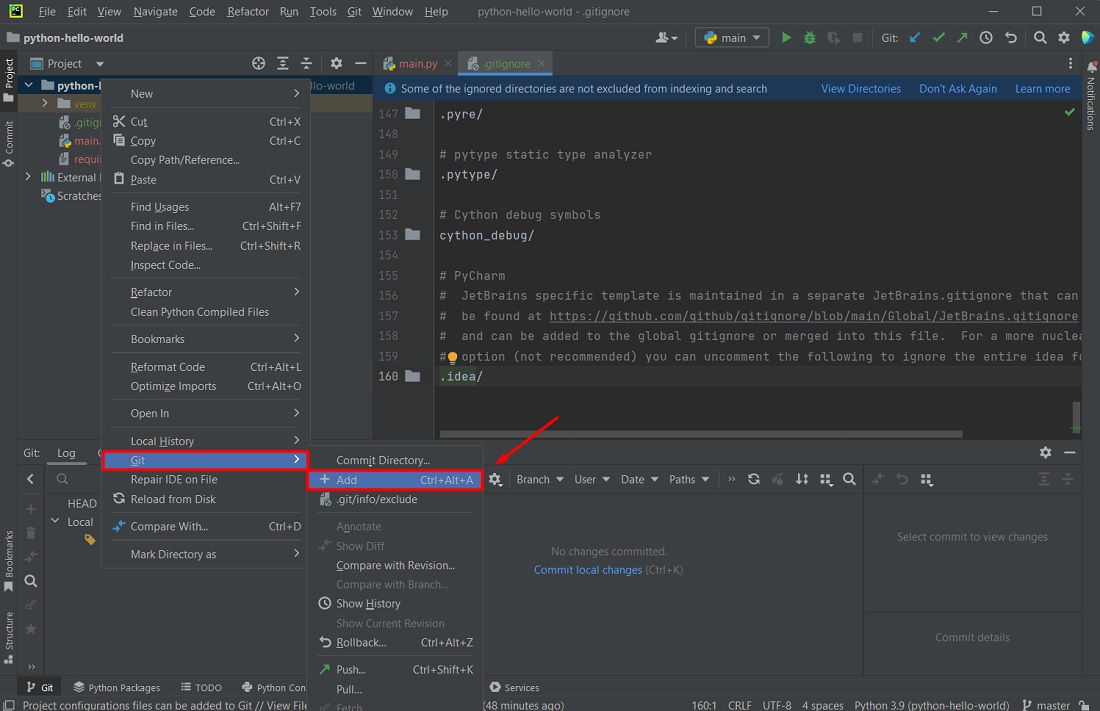The width and height of the screenshot is (1100, 711).
Task: Open the Git log search magnifier icon
Action: [x=850, y=479]
